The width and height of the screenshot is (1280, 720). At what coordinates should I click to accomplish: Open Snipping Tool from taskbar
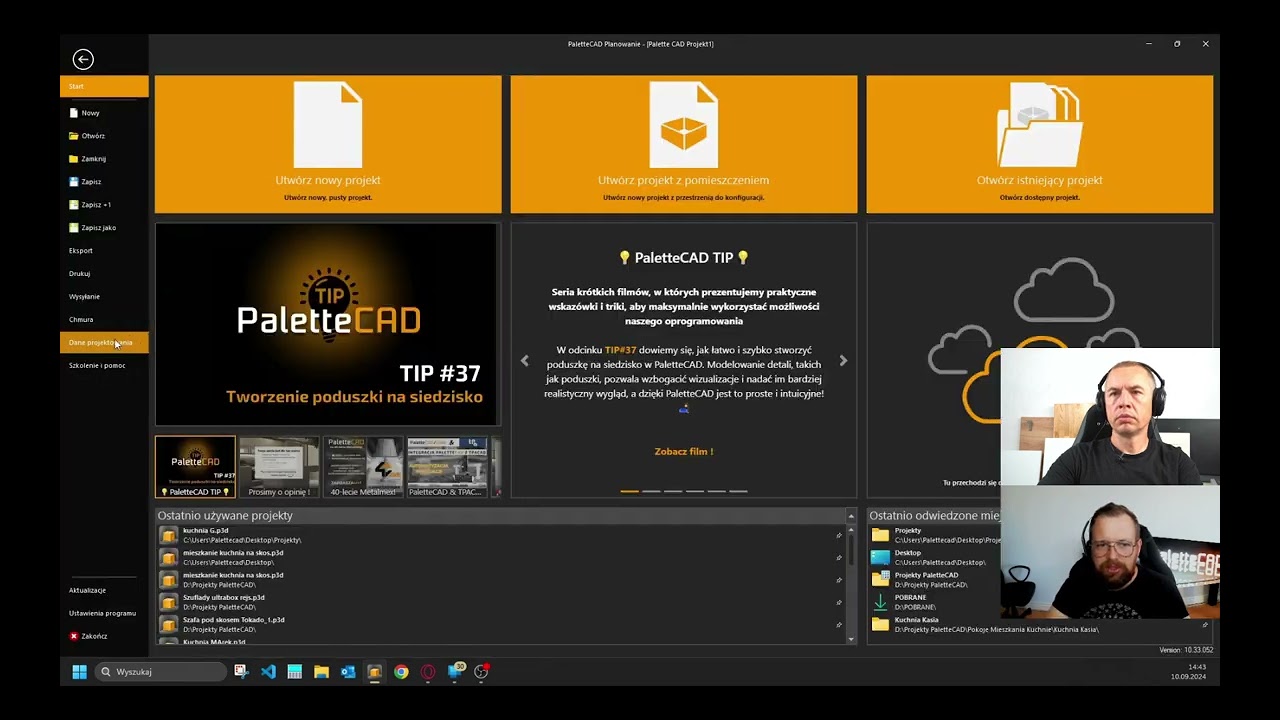click(241, 672)
